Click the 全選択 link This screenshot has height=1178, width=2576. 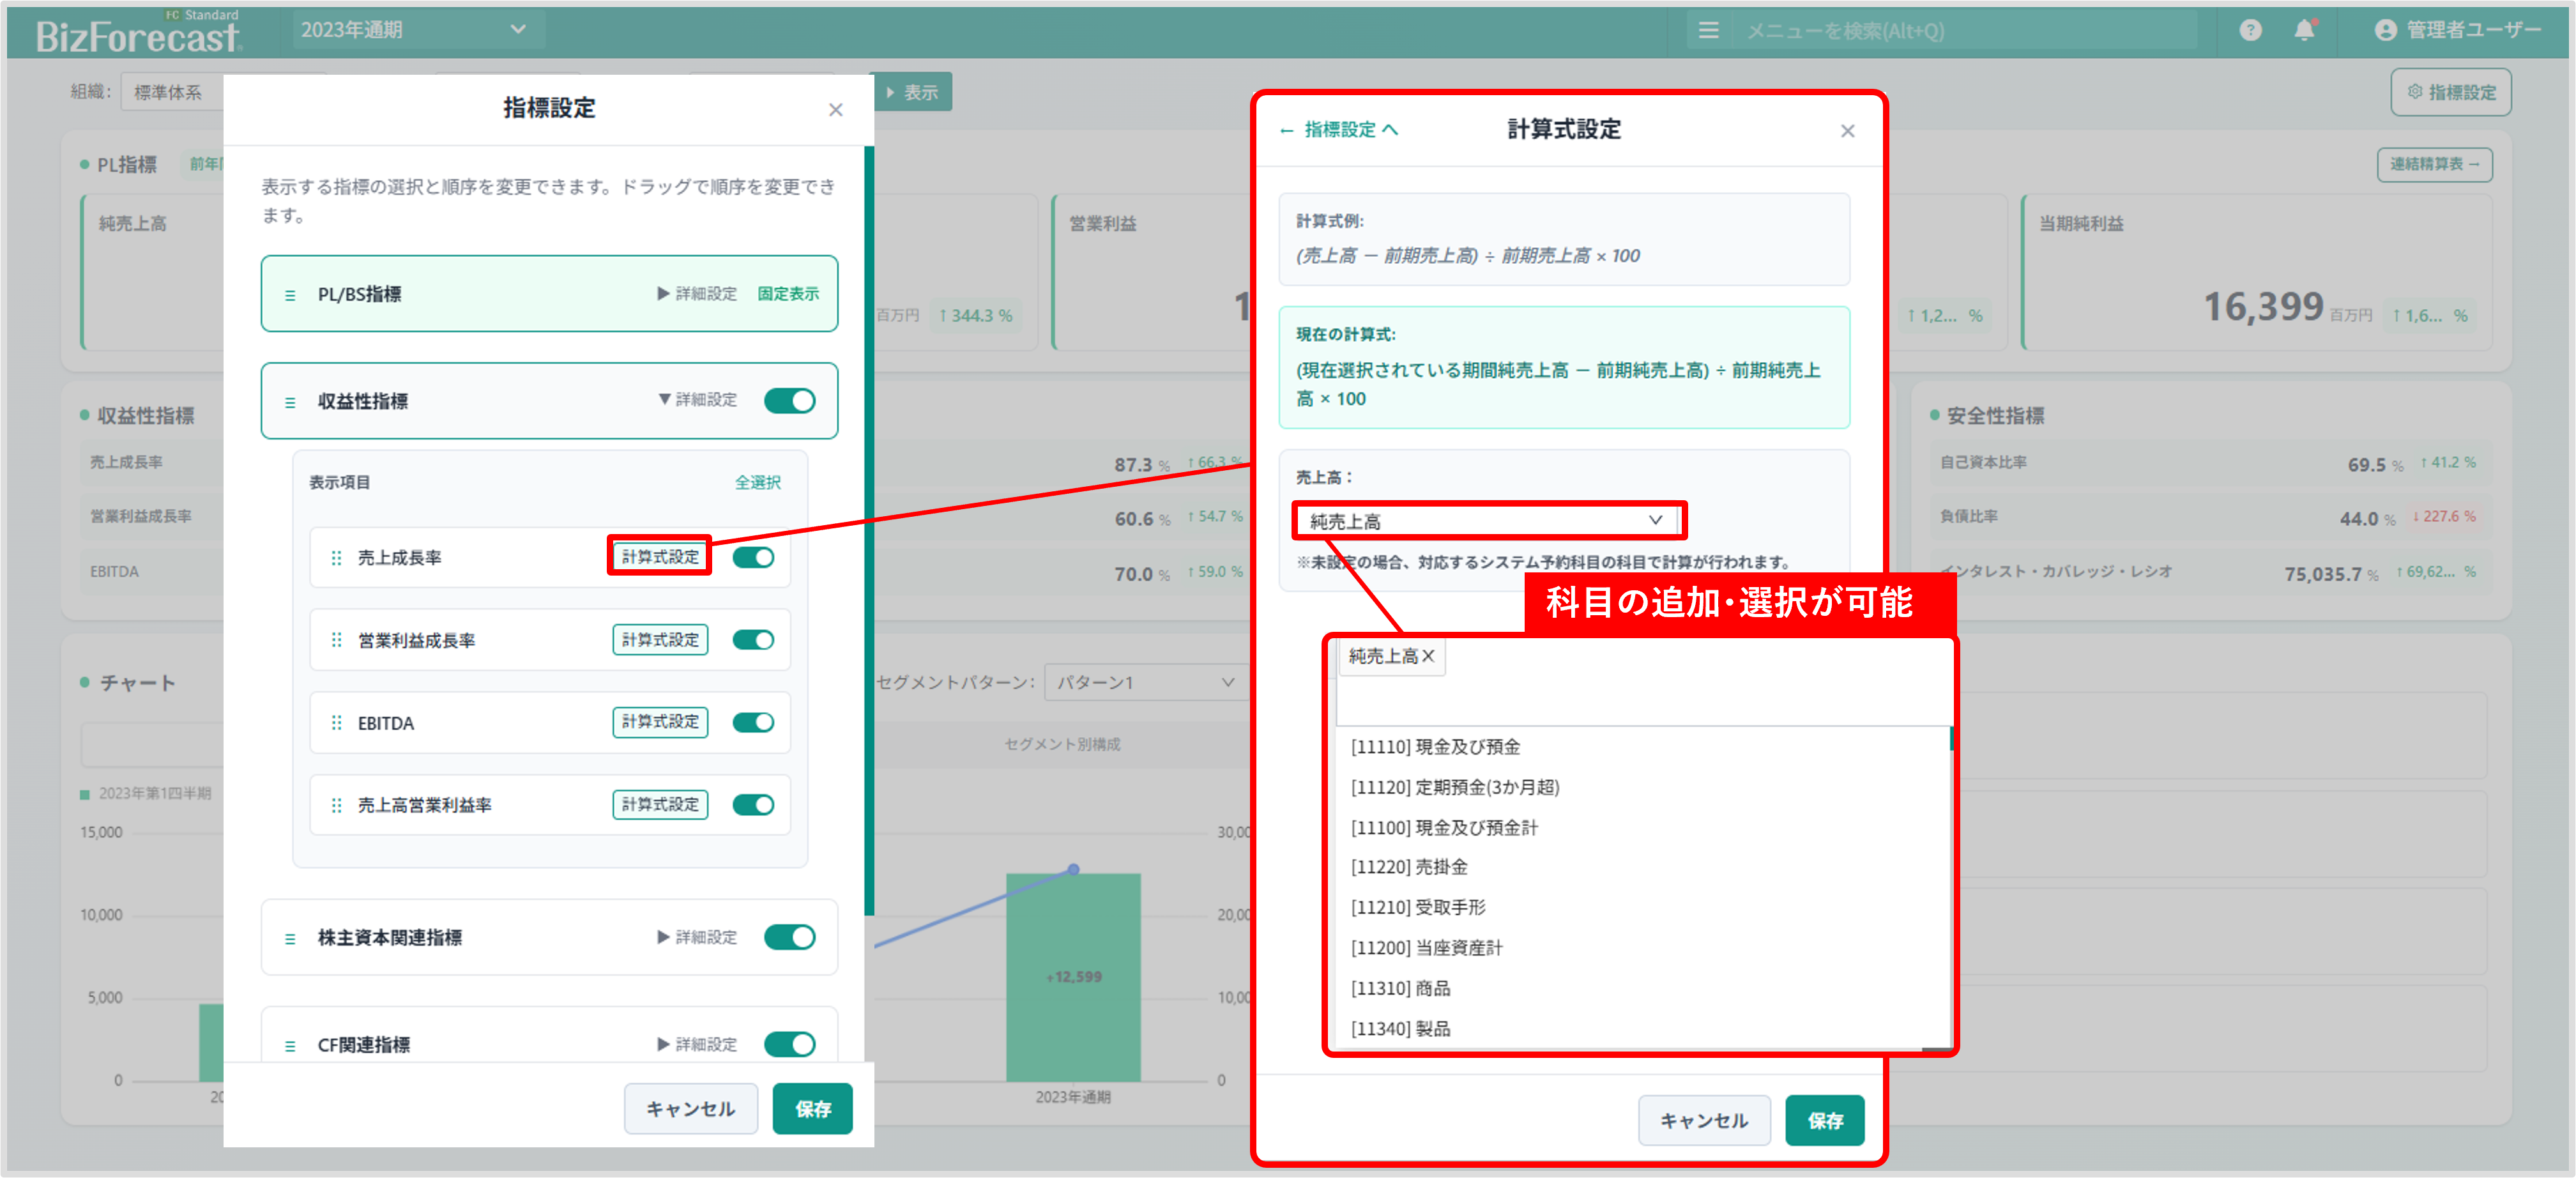pos(757,482)
